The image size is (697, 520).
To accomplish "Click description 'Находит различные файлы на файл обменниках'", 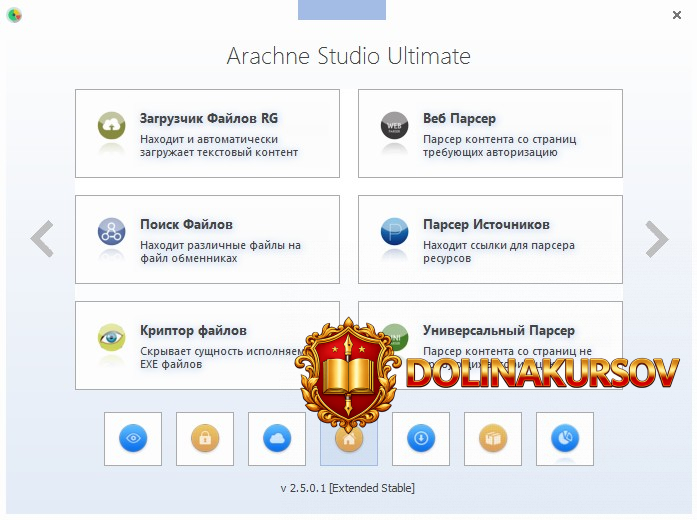I will click(x=220, y=252).
